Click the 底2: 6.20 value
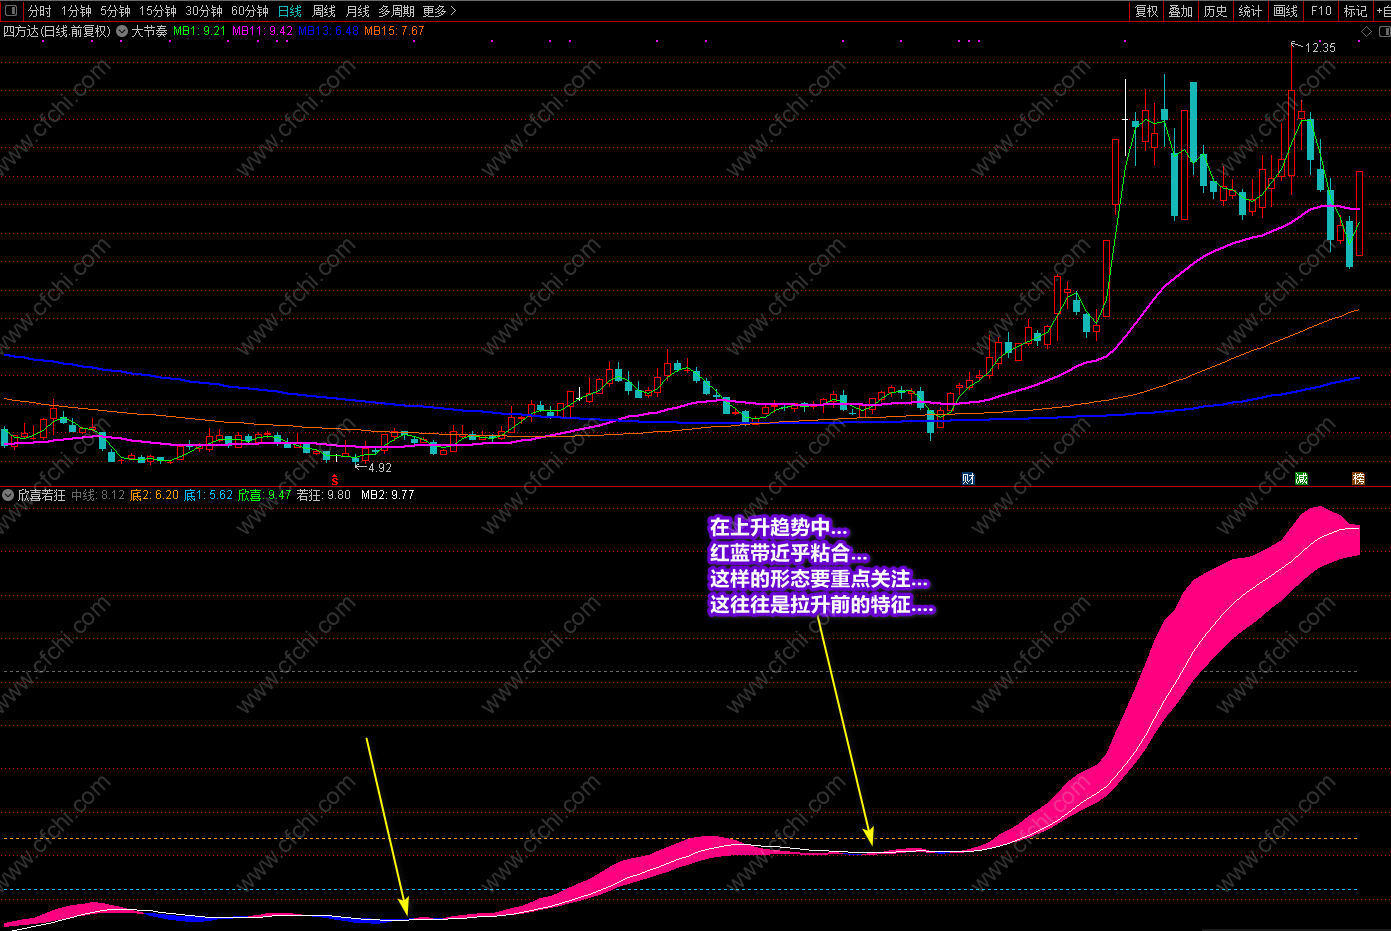Viewport: 1391px width, 931px height. point(154,495)
